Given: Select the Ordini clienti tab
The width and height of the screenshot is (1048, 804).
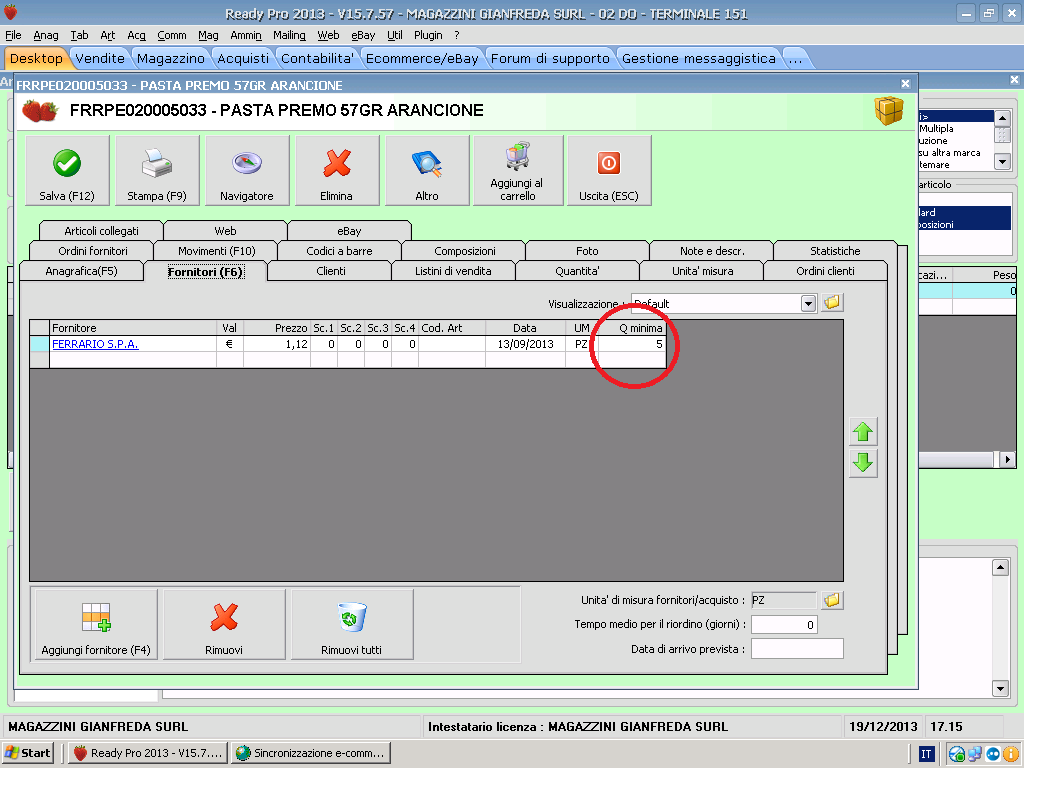Looking at the screenshot, I should click(x=825, y=271).
